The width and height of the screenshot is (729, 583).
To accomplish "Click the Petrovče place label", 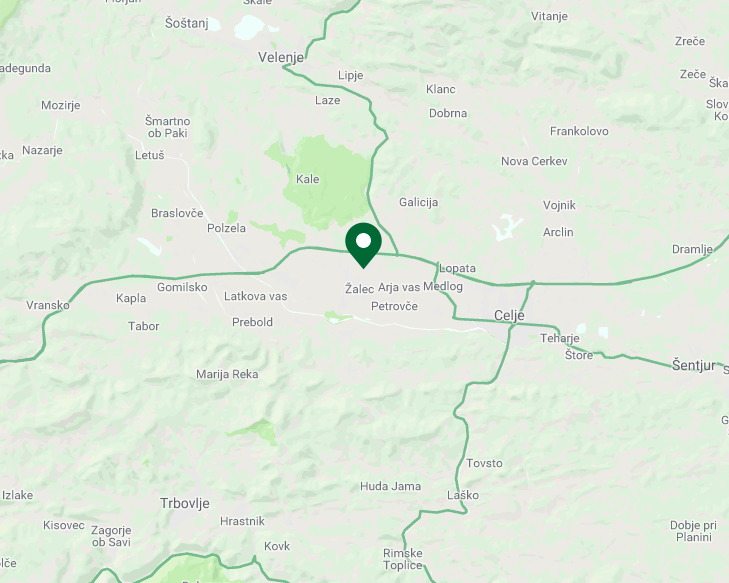I will coord(394,306).
